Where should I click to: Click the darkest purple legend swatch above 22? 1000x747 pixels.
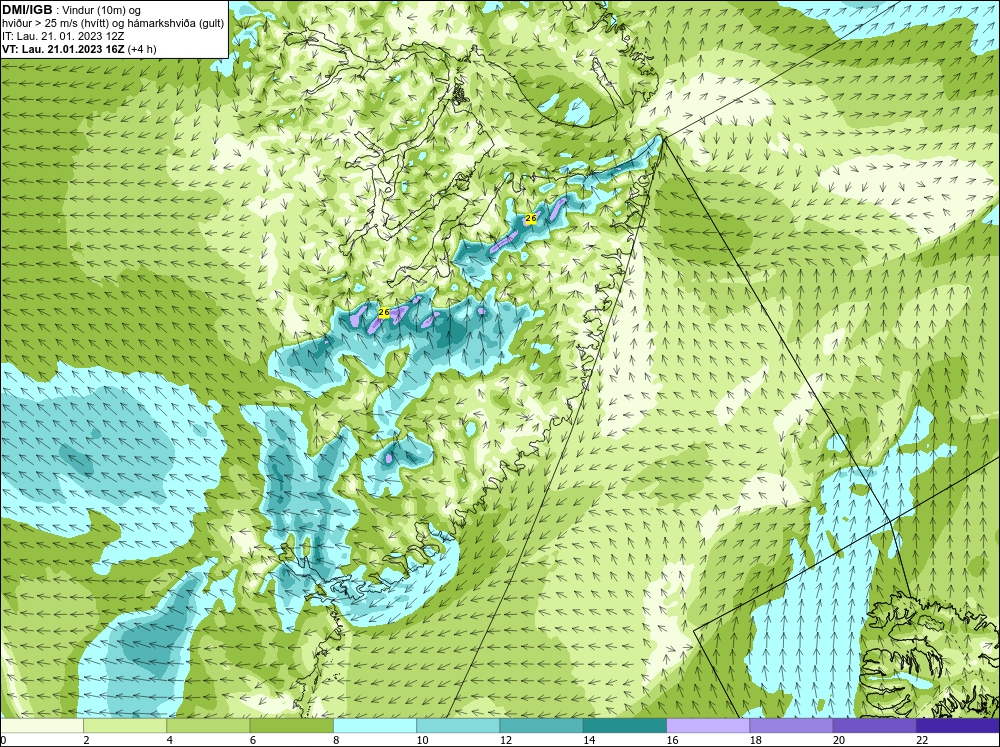pos(958,726)
